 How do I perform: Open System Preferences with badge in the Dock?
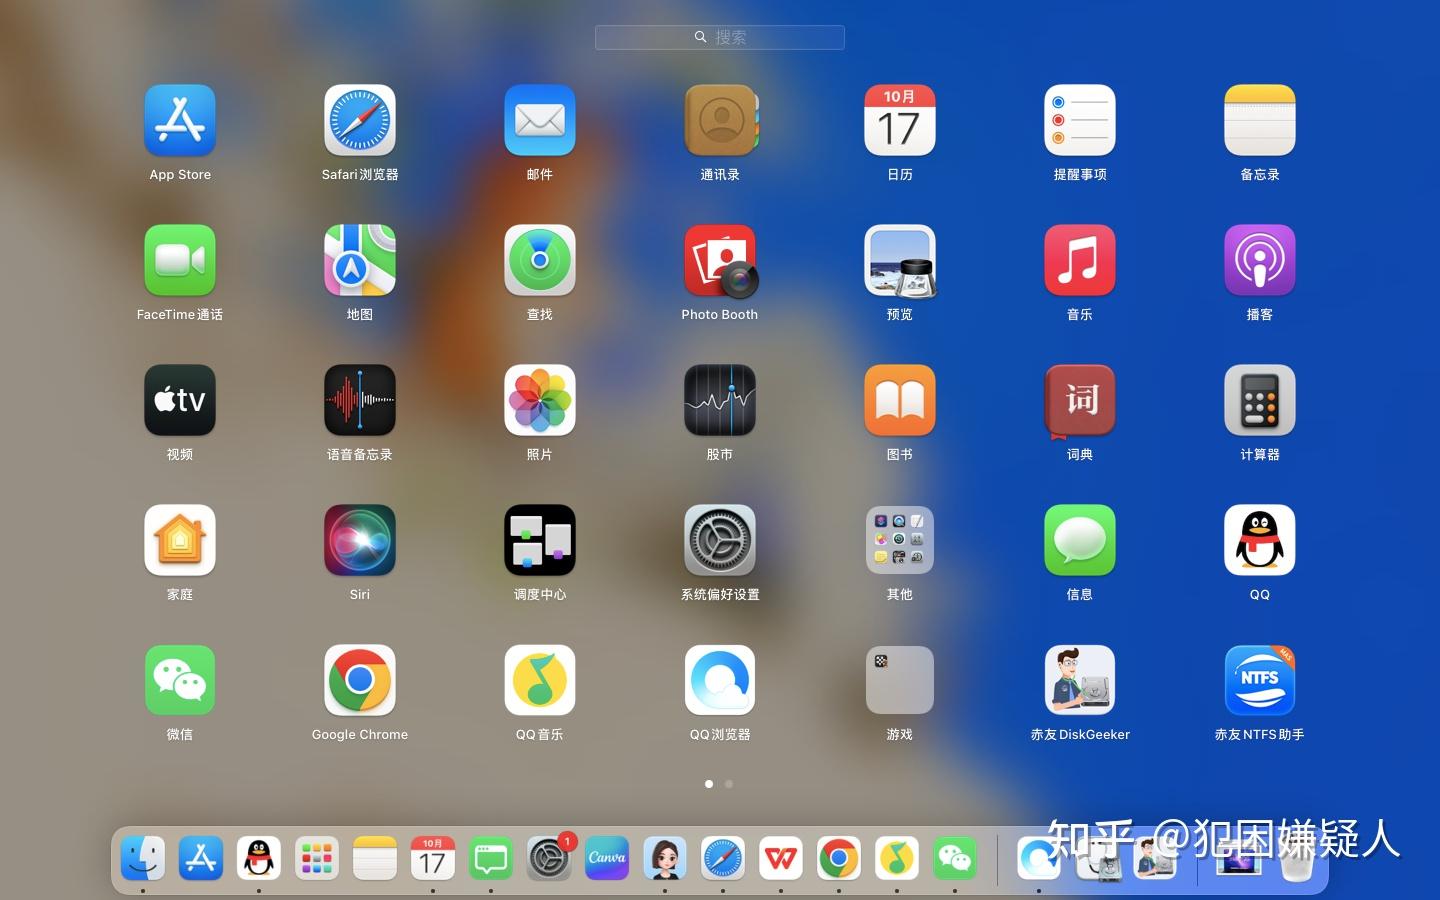tap(549, 858)
